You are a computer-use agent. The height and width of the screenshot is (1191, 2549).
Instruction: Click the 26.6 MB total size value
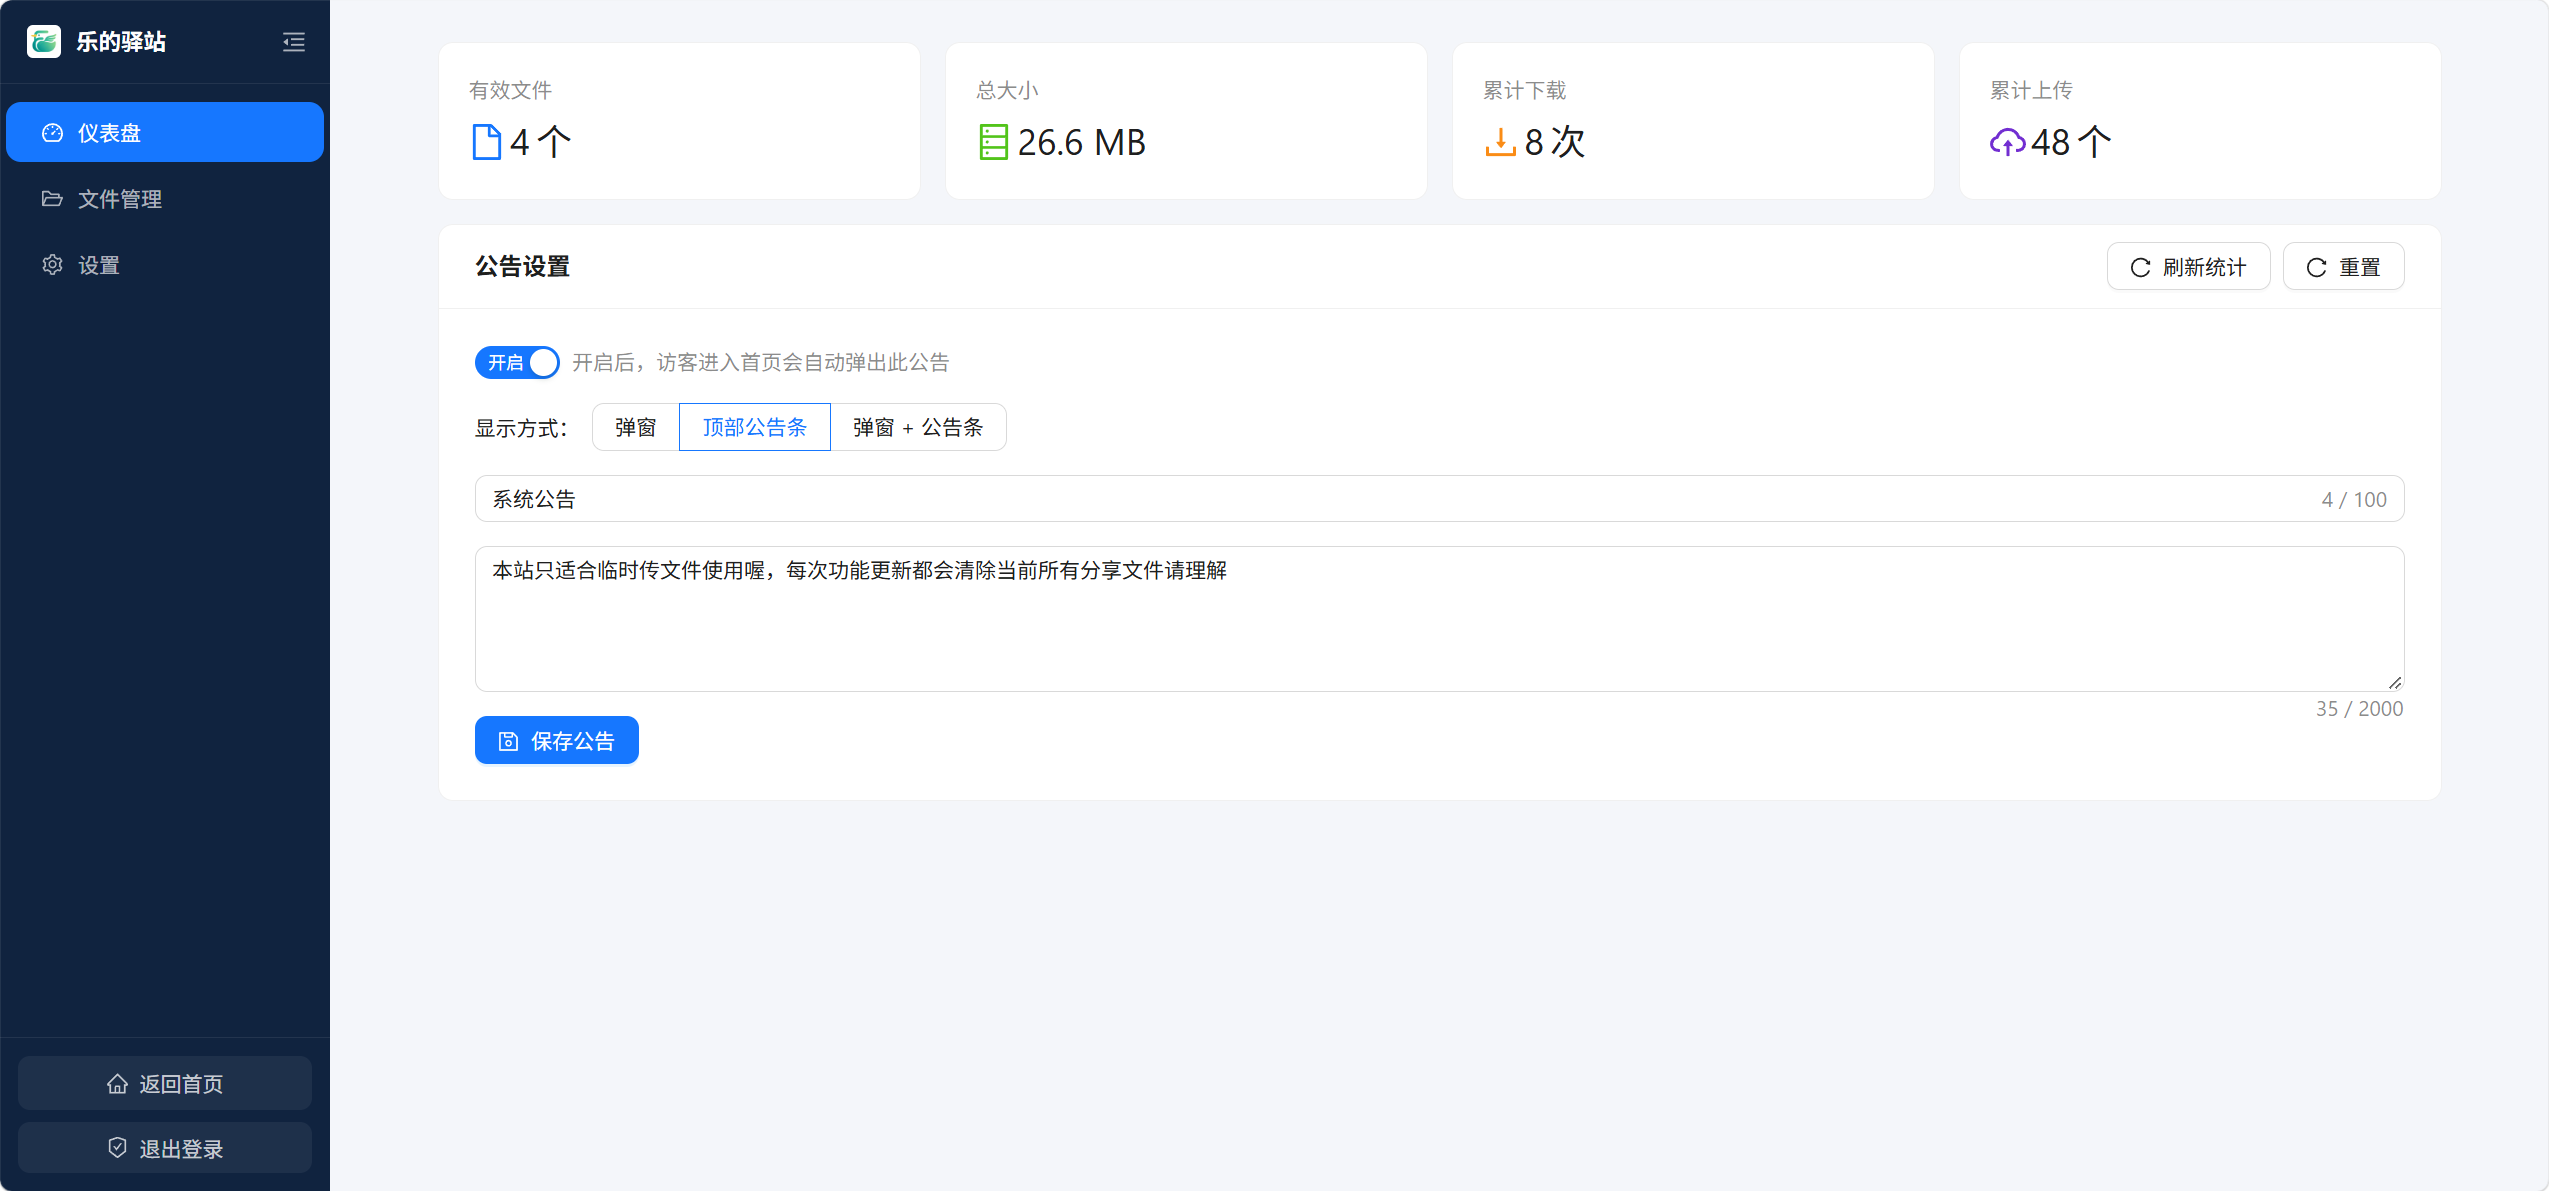(x=1081, y=142)
